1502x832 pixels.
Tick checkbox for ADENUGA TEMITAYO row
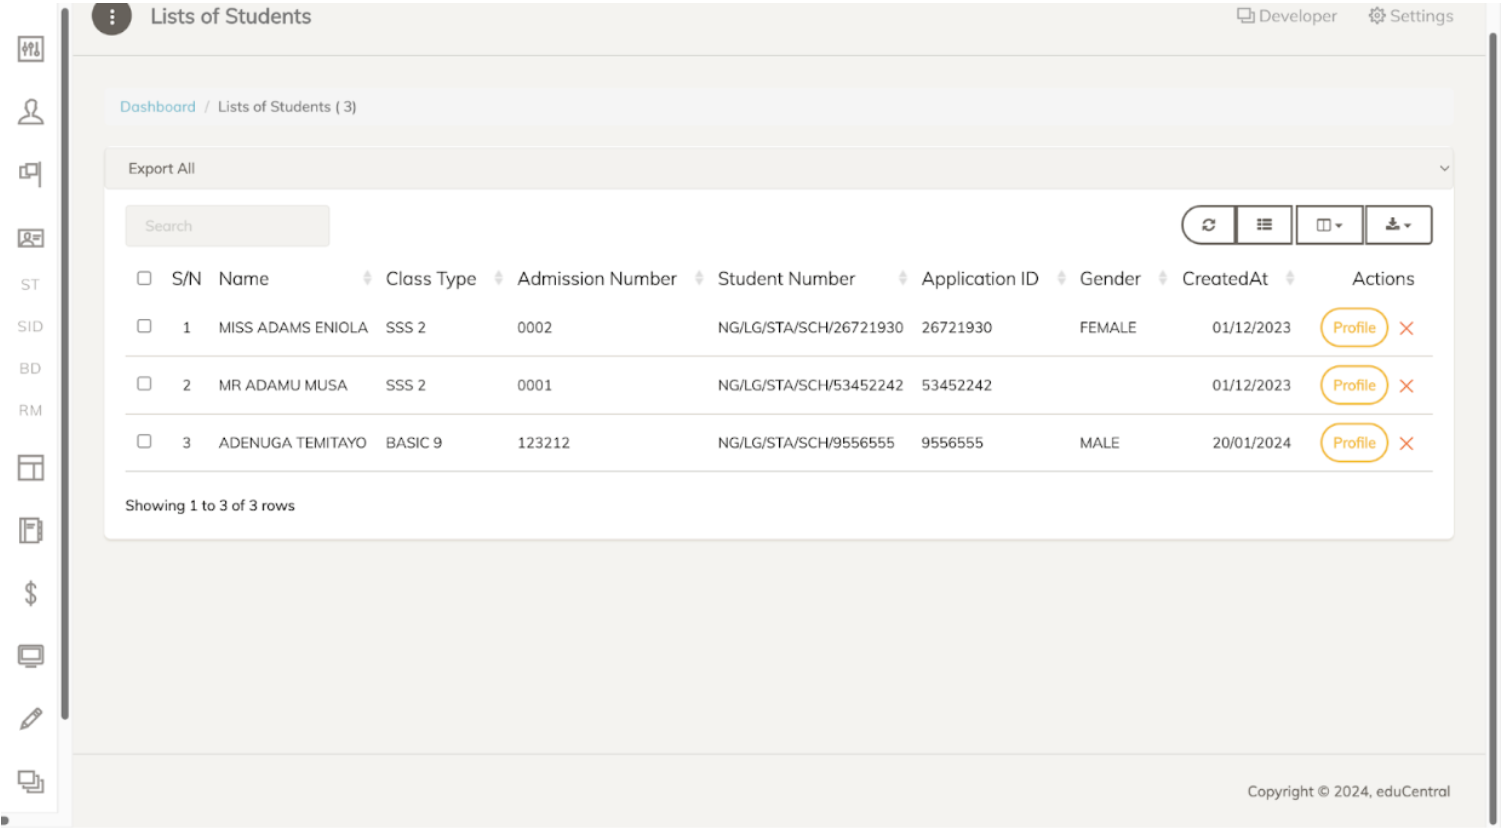coord(144,441)
